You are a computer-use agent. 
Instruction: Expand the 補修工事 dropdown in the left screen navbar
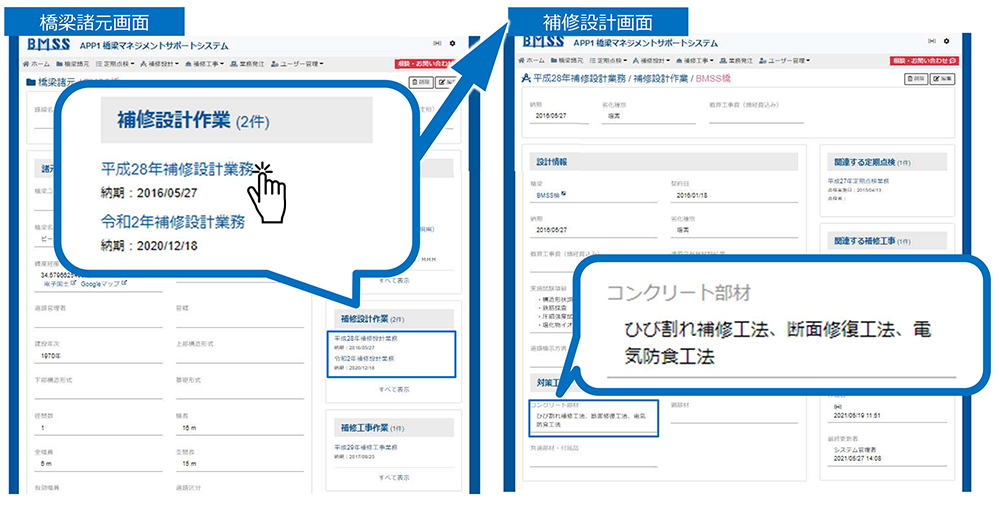coord(206,63)
